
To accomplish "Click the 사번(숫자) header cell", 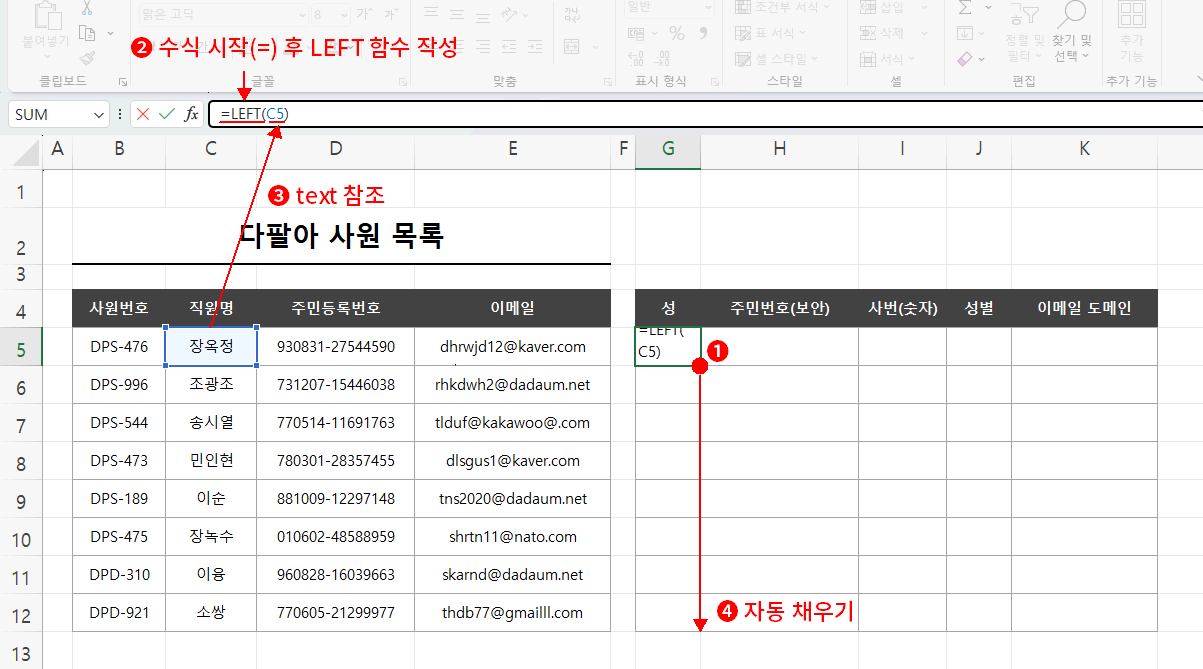I will 903,308.
